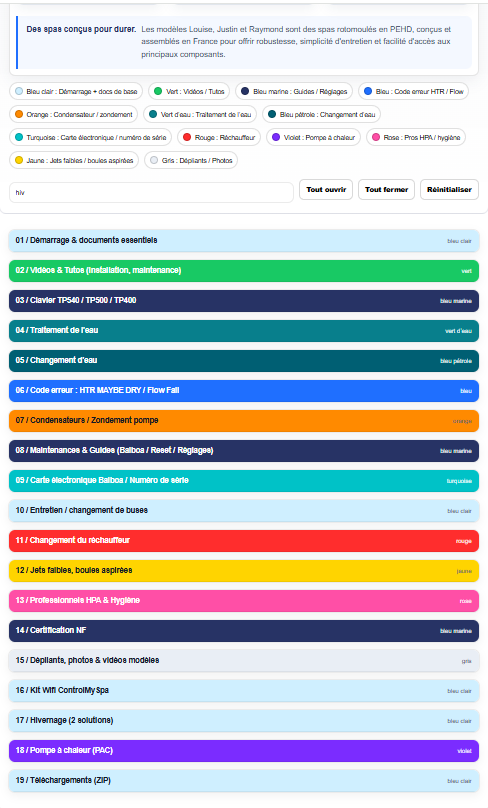This screenshot has width=488, height=808.
Task: Choose Turquoise : Carte électronique chip
Action: click(x=90, y=138)
